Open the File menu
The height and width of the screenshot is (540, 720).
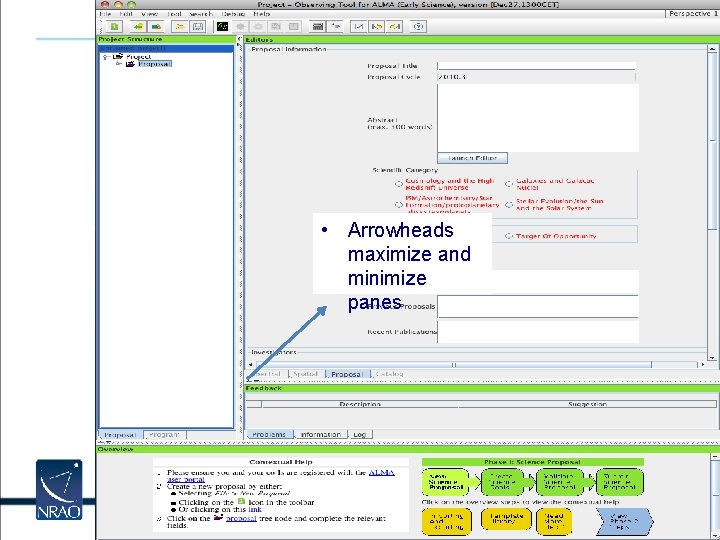[x=105, y=14]
